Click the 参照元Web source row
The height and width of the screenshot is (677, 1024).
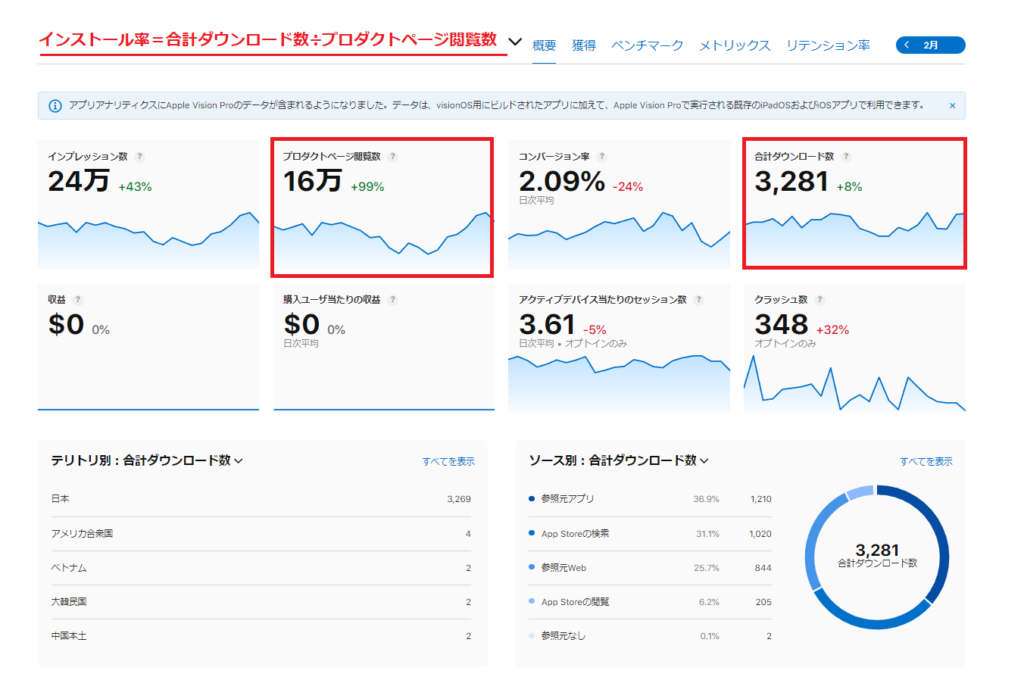[650, 568]
